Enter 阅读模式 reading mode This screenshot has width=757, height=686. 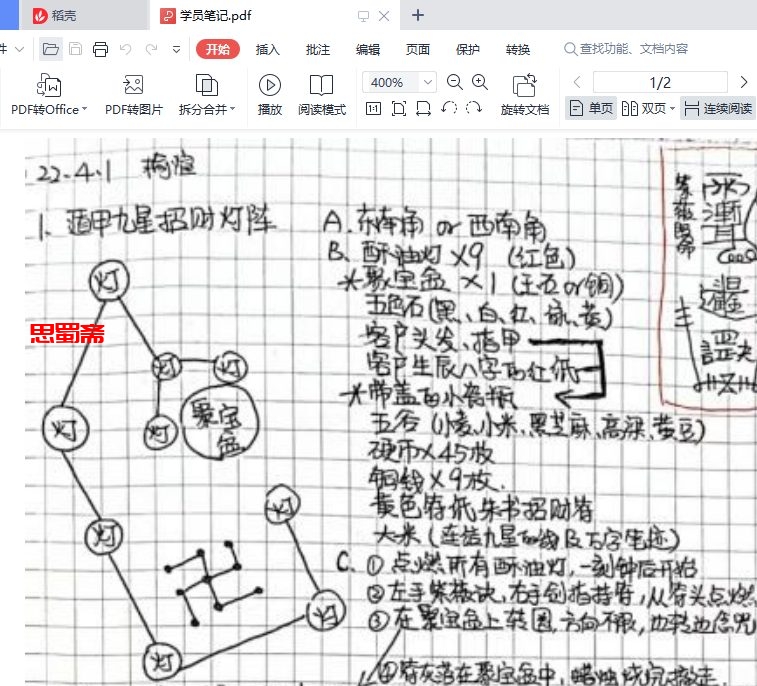pyautogui.click(x=321, y=85)
